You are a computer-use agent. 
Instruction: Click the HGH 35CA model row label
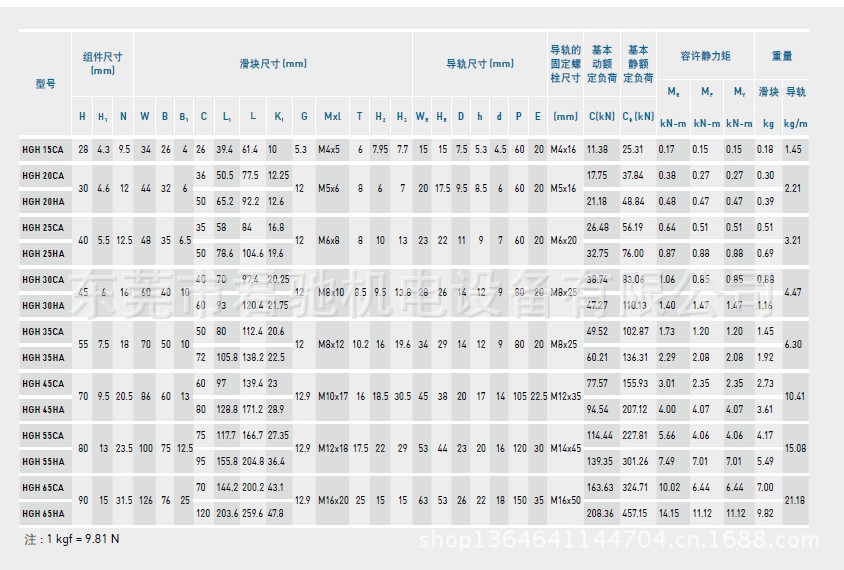point(43,331)
